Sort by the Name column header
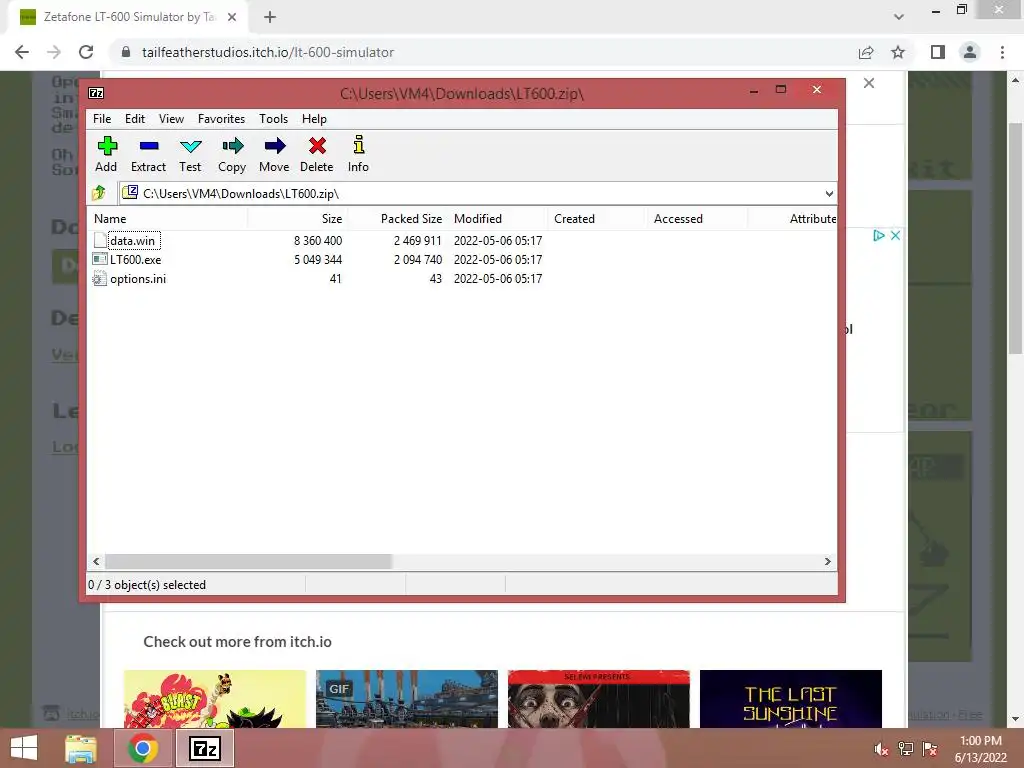 pyautogui.click(x=167, y=219)
